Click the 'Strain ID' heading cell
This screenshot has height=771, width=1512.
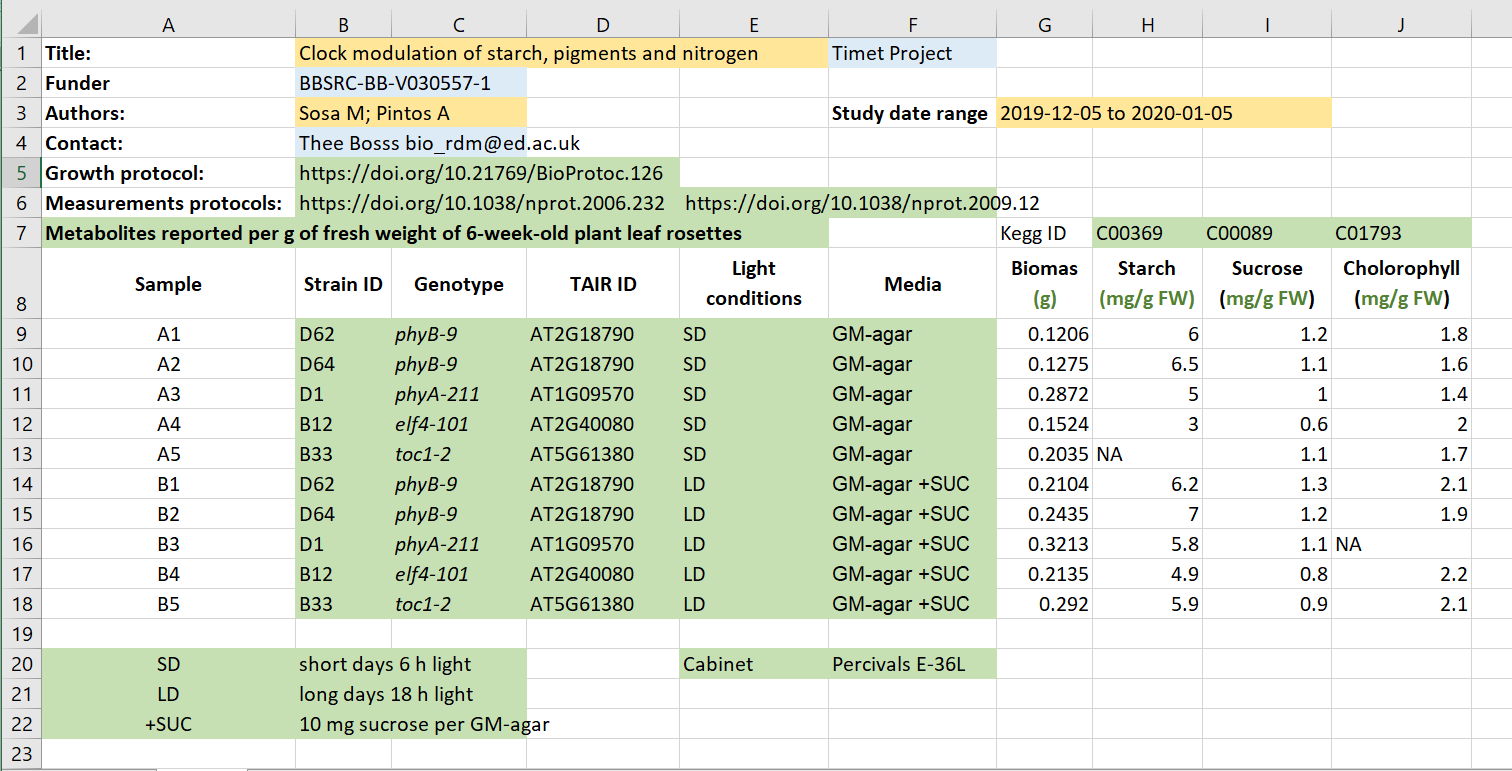point(343,284)
